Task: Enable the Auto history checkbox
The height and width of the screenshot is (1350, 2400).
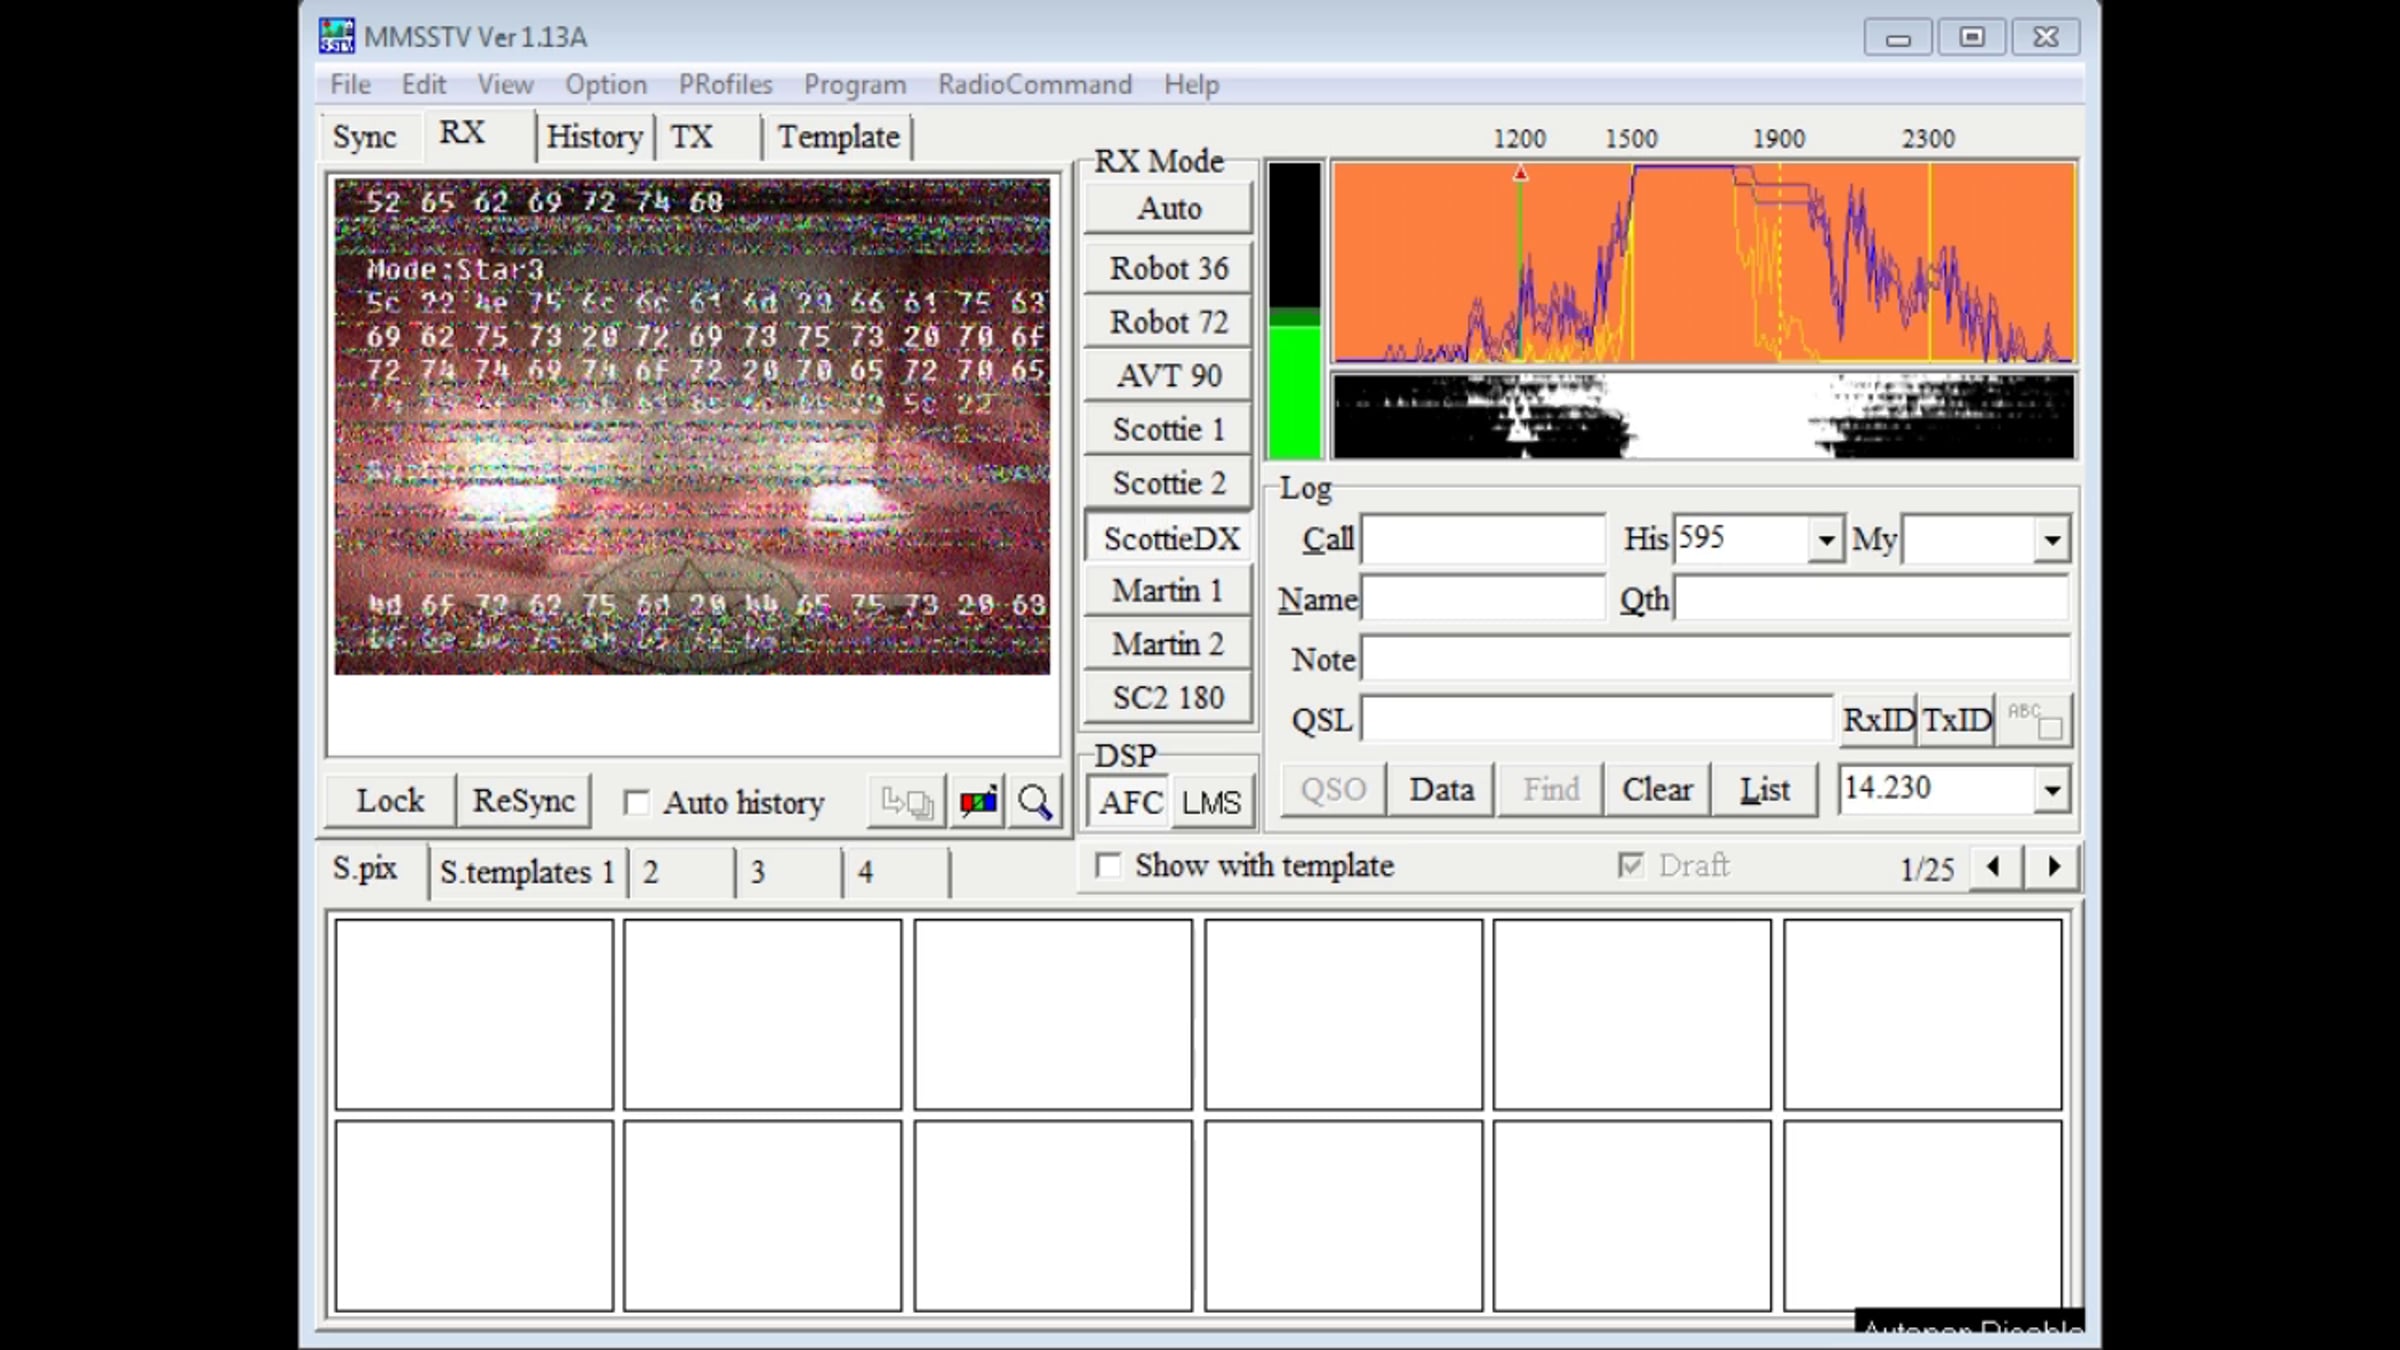Action: point(636,802)
